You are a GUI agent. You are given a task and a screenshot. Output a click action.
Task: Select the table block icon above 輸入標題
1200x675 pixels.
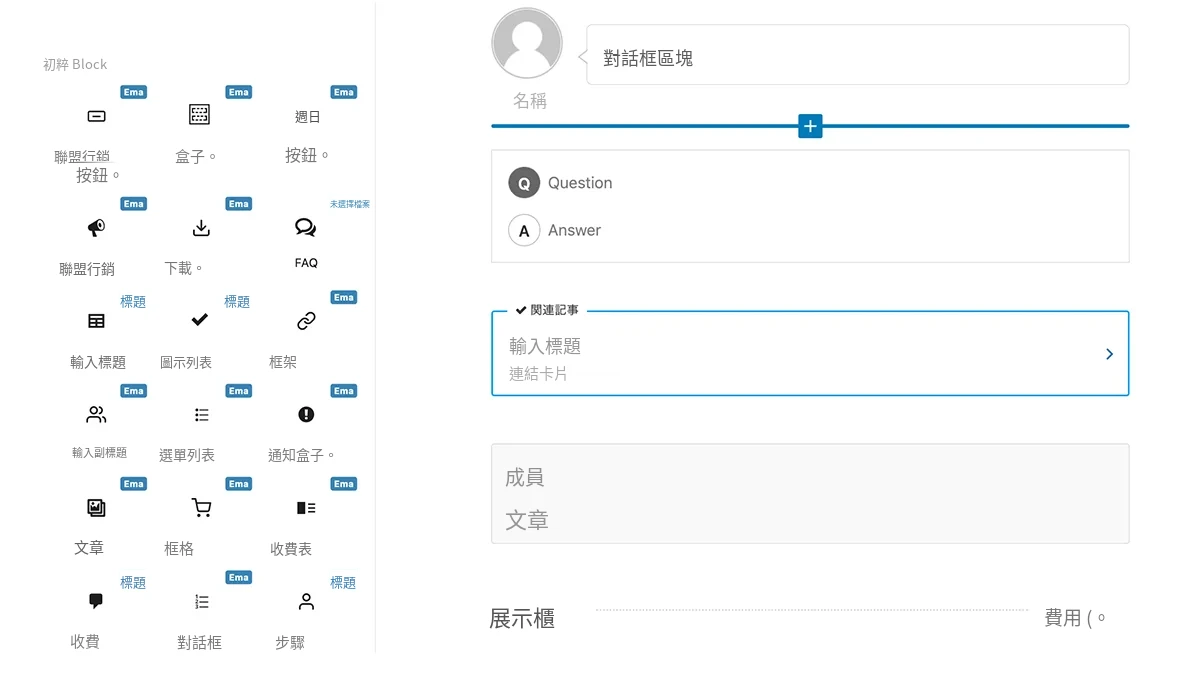[96, 321]
